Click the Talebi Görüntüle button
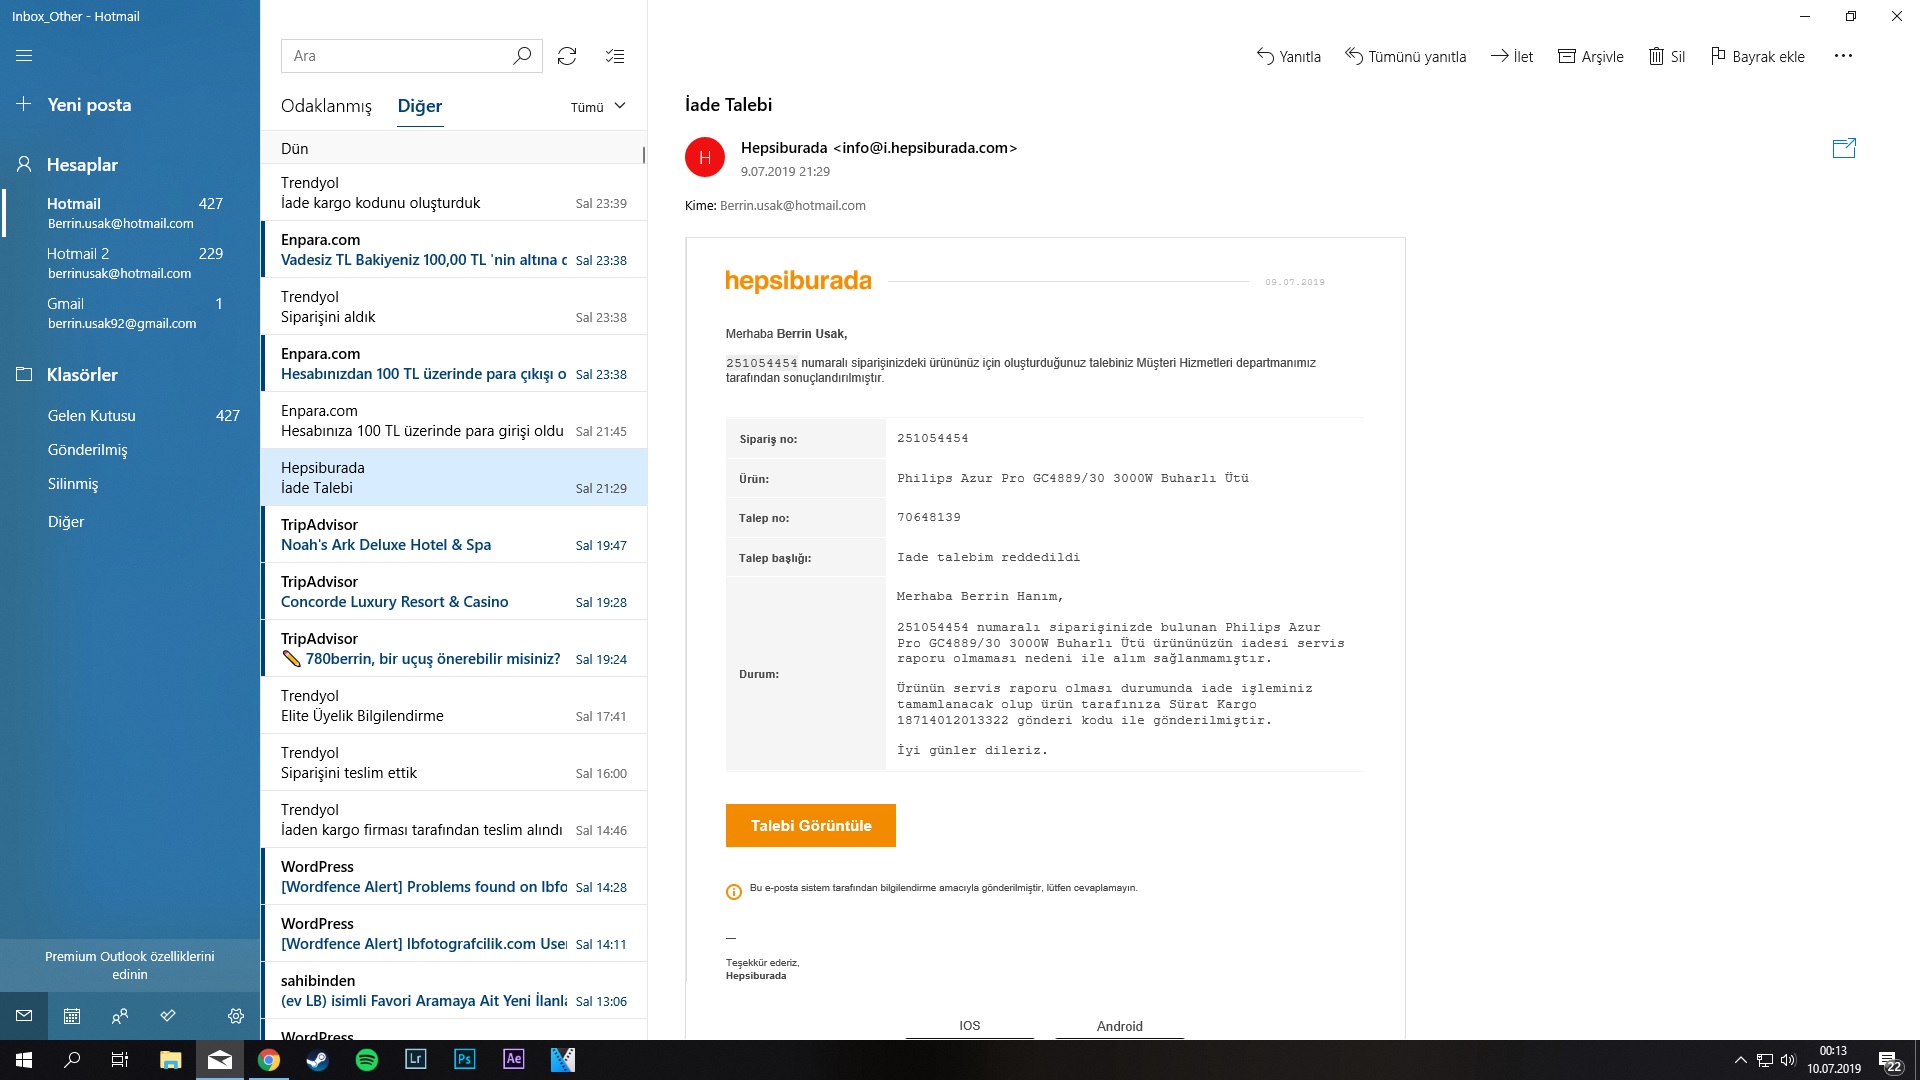The width and height of the screenshot is (1920, 1080). (810, 826)
